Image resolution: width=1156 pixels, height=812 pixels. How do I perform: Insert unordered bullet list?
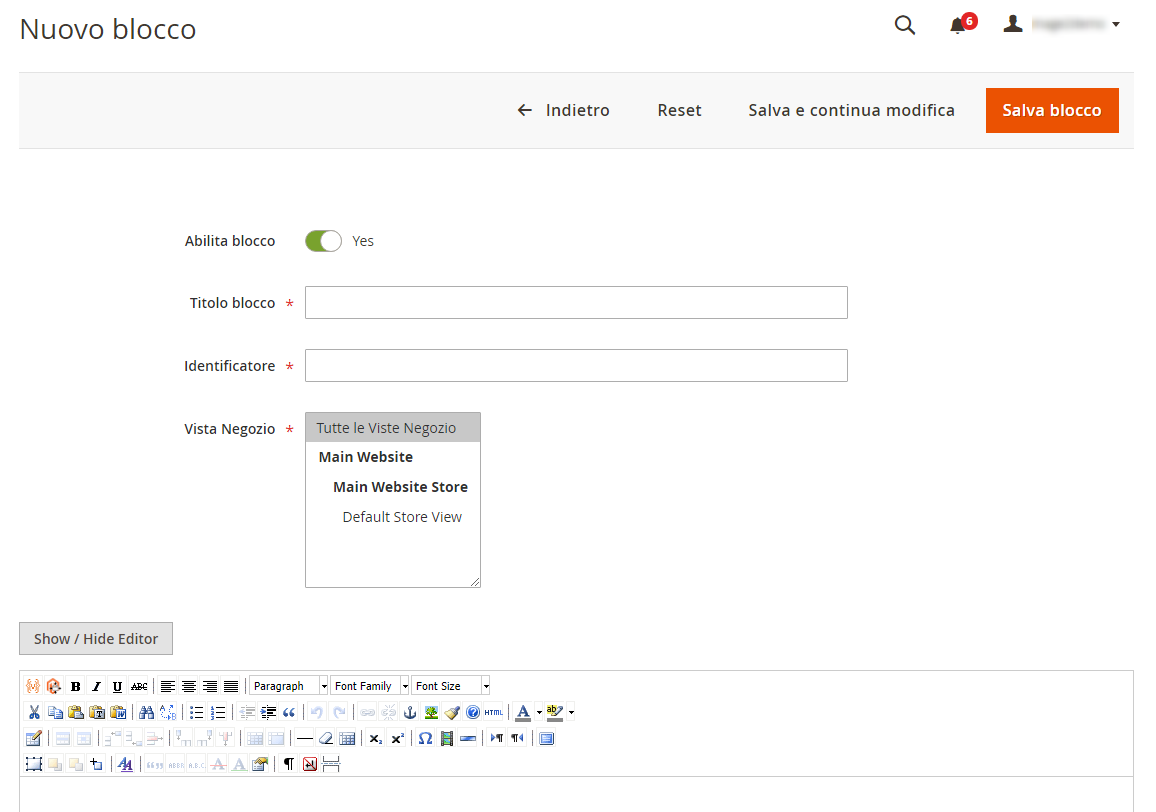(197, 712)
